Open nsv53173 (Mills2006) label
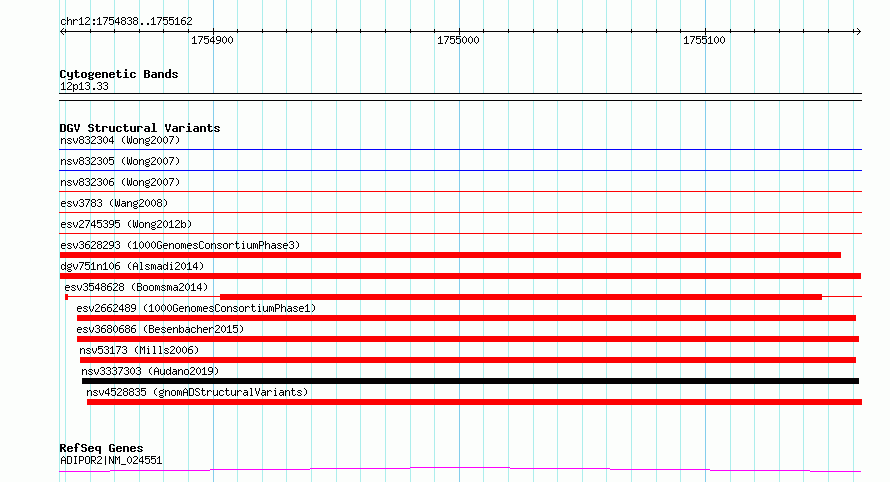Image resolution: width=890 pixels, height=482 pixels. click(x=139, y=350)
